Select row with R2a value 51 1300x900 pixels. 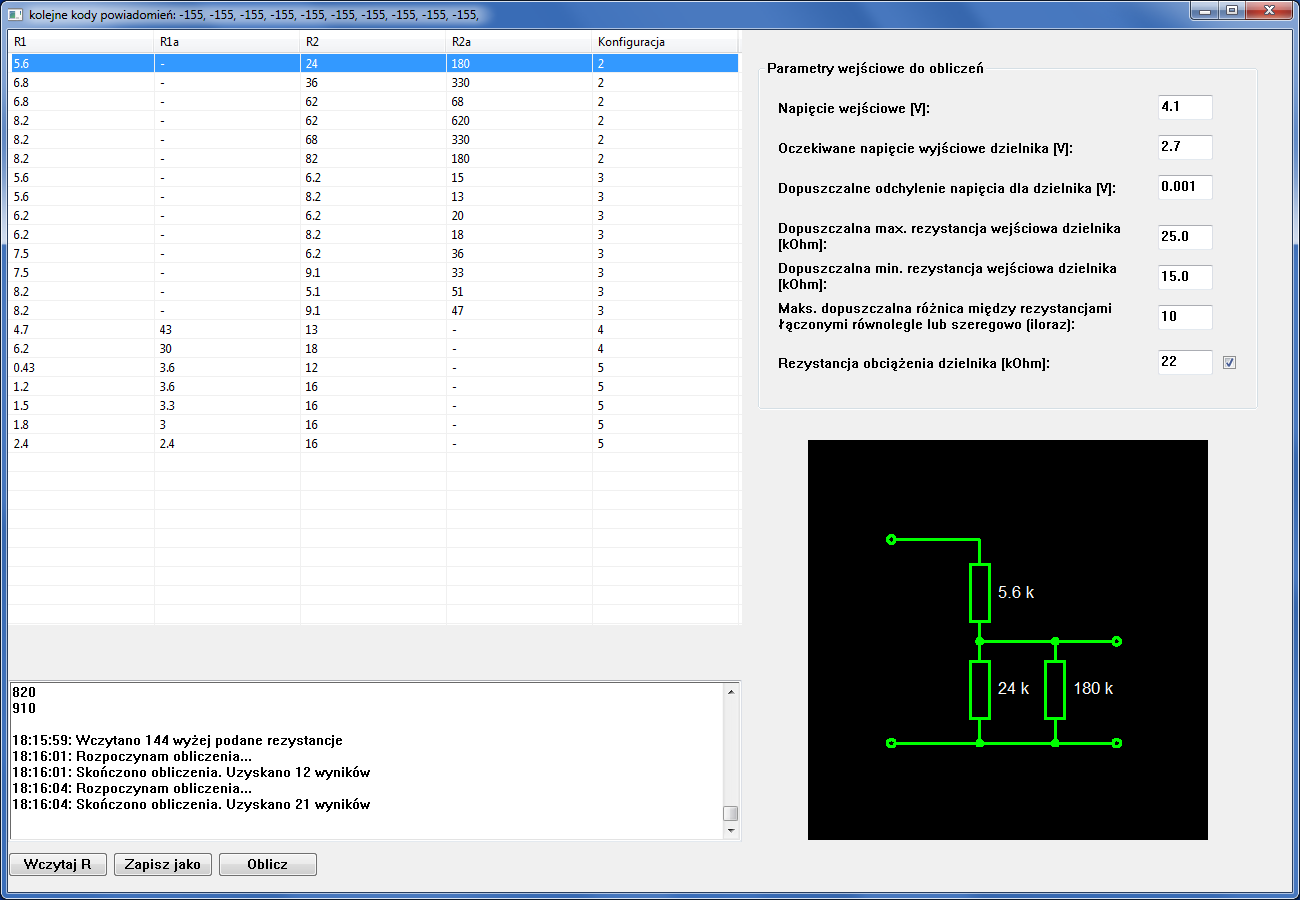coord(373,291)
